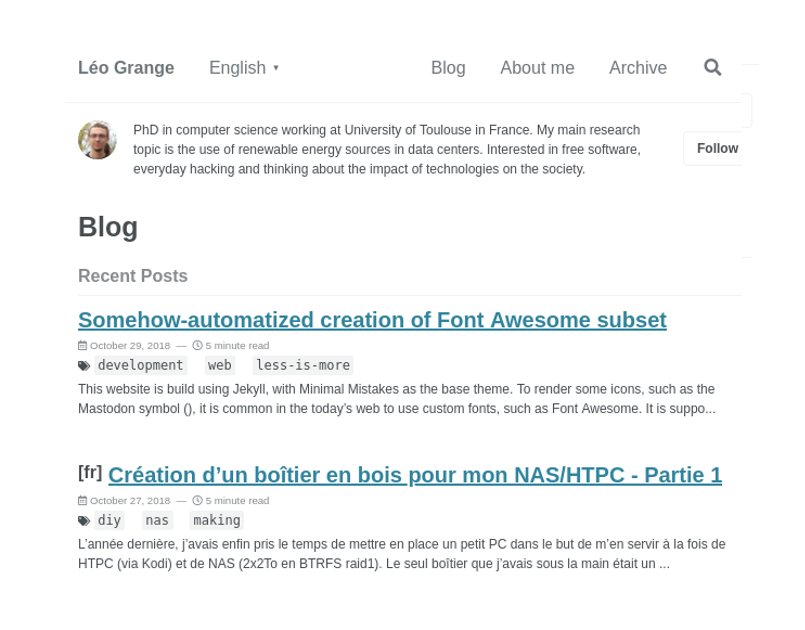
Task: Open the About me page
Action: coord(537,67)
